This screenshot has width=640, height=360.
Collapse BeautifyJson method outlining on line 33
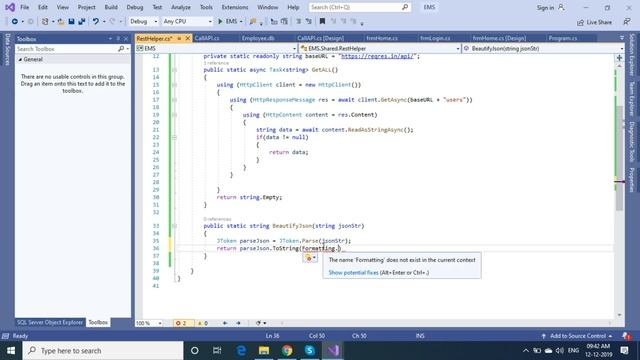(x=175, y=226)
